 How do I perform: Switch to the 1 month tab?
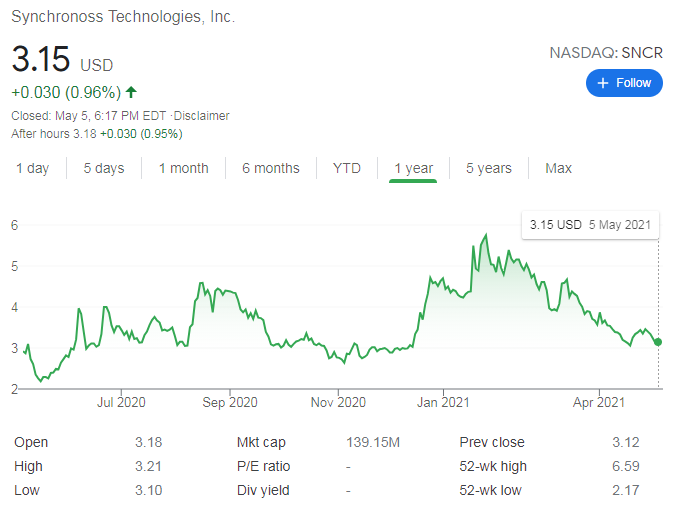[183, 168]
